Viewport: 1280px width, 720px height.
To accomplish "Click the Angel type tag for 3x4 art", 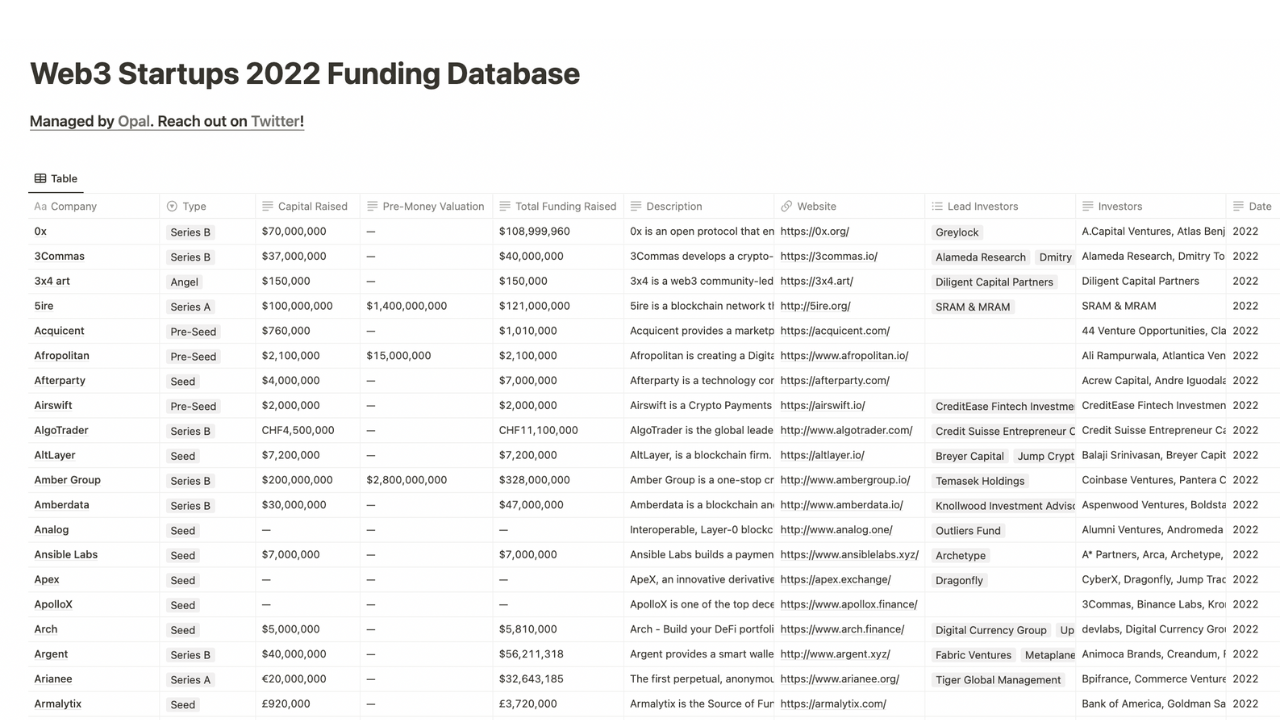I will (184, 282).
